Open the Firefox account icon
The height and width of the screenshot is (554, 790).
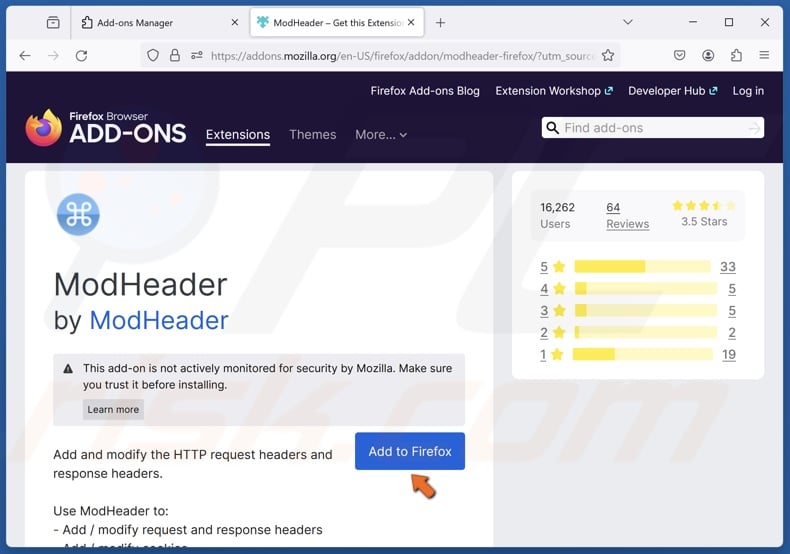click(708, 55)
